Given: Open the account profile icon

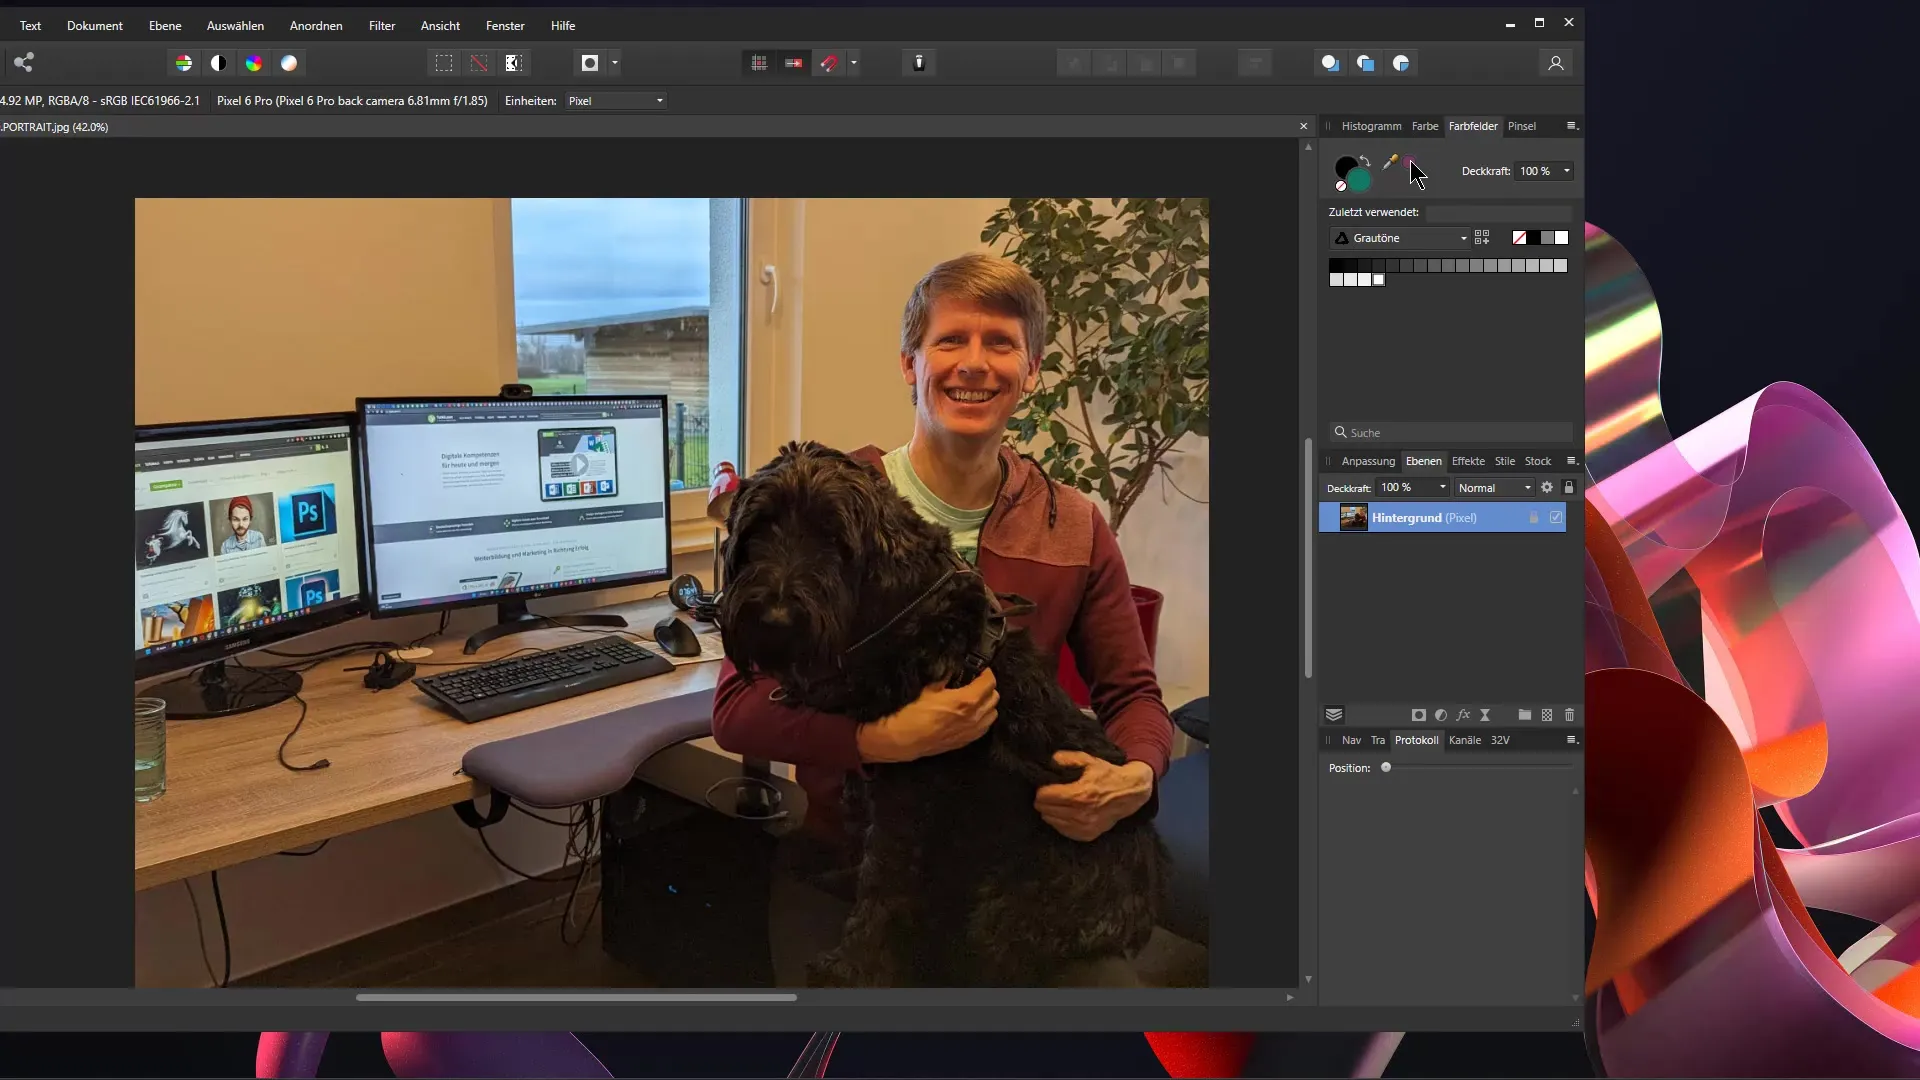Looking at the screenshot, I should [x=1556, y=63].
